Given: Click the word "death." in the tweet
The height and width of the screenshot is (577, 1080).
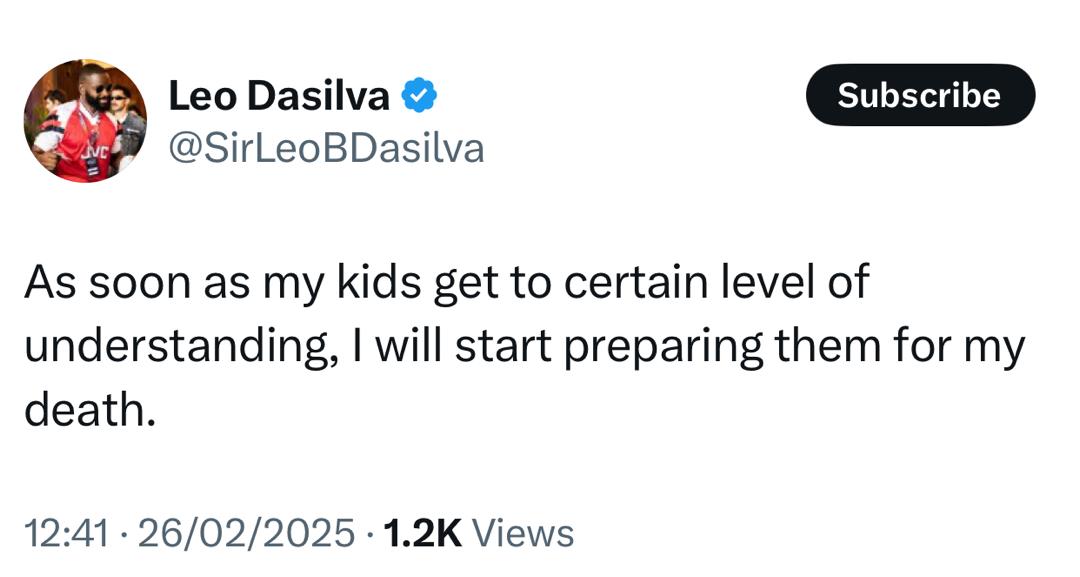Looking at the screenshot, I should pos(90,410).
